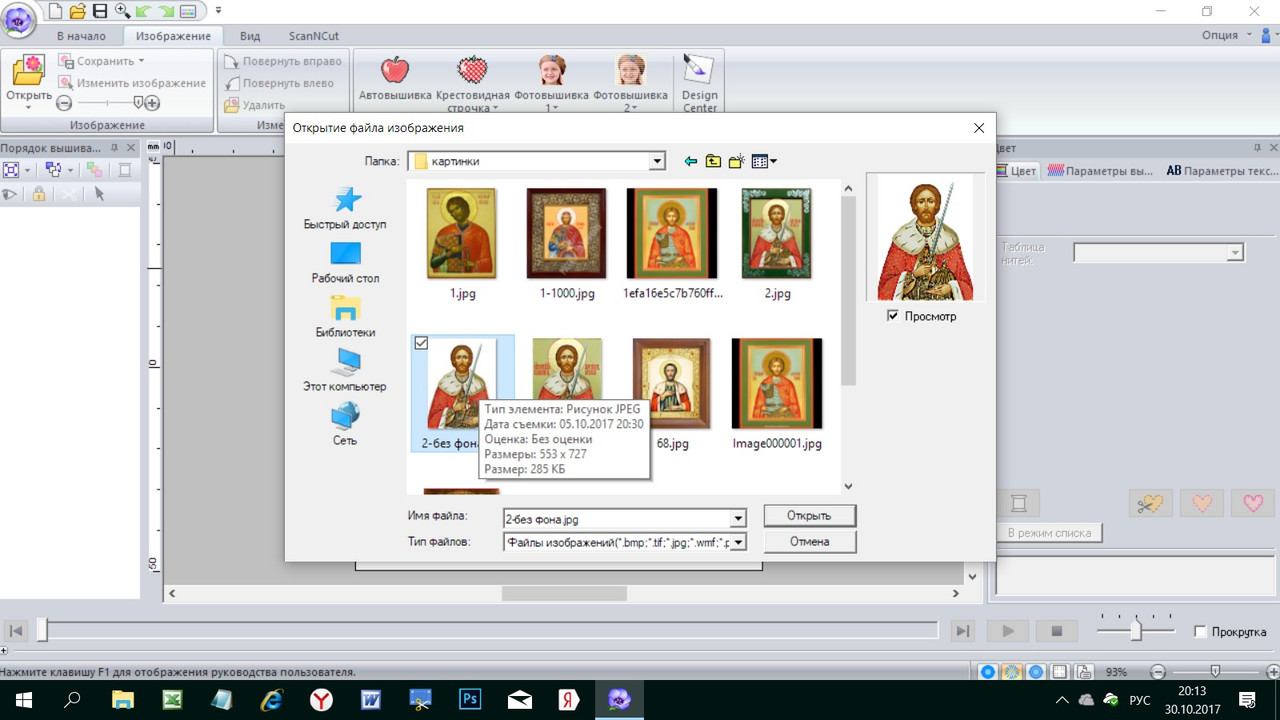The height and width of the screenshot is (720, 1280).
Task: Select Рабочий стол in the dialog sidebar
Action: tap(345, 262)
